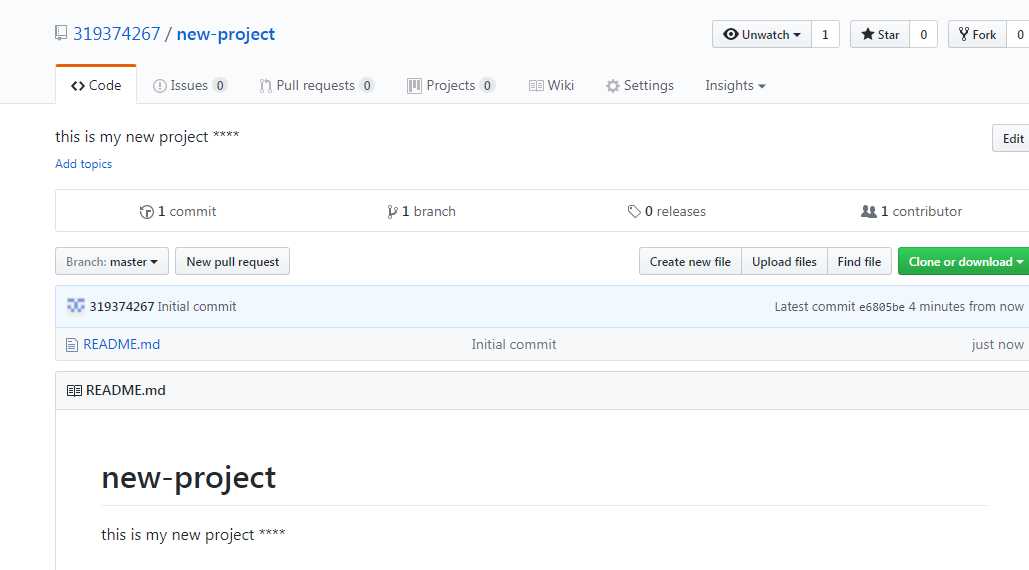
Task: Switch to the Code tab
Action: click(96, 85)
